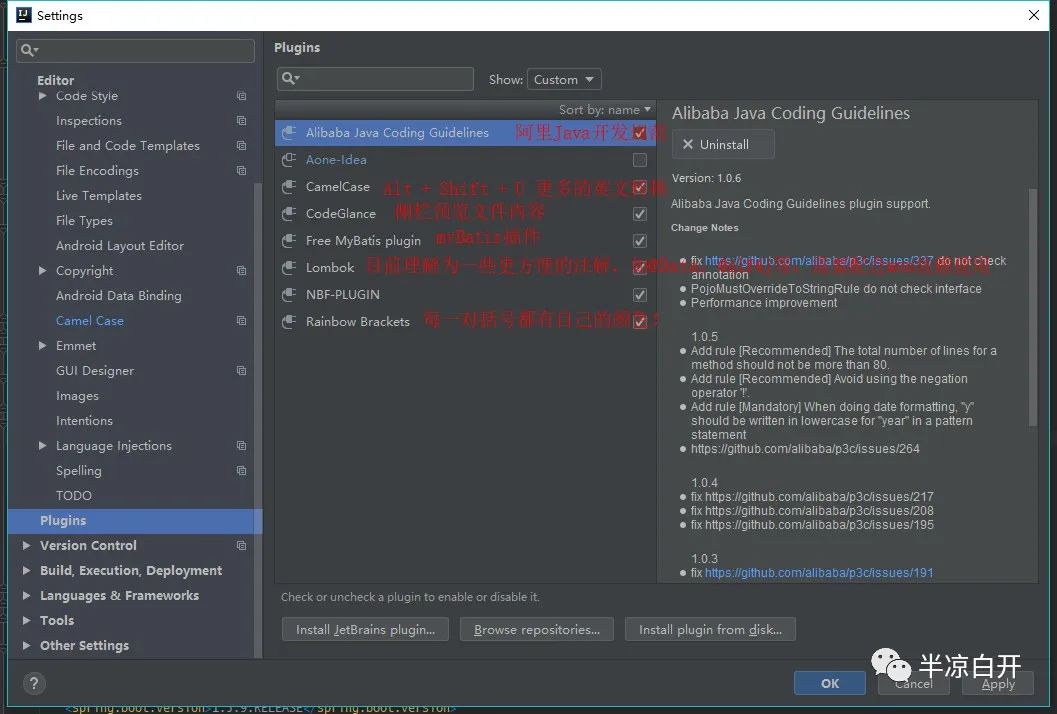Expand the Languages & Frameworks group
1057x714 pixels.
[x=26, y=595]
